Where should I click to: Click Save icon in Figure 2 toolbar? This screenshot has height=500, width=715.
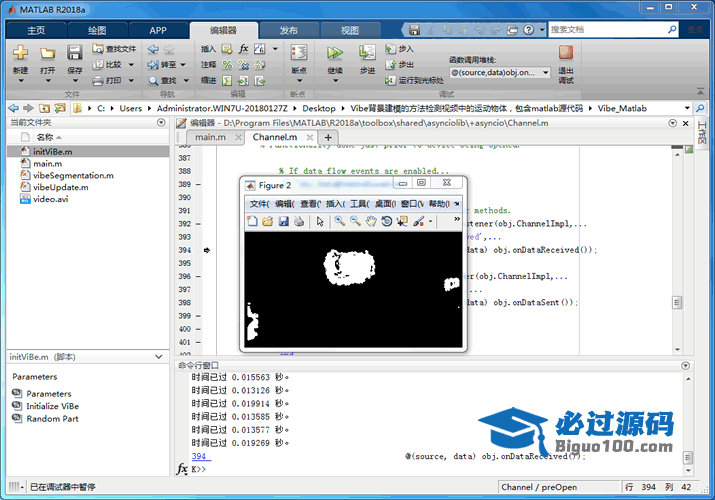pyautogui.click(x=284, y=222)
